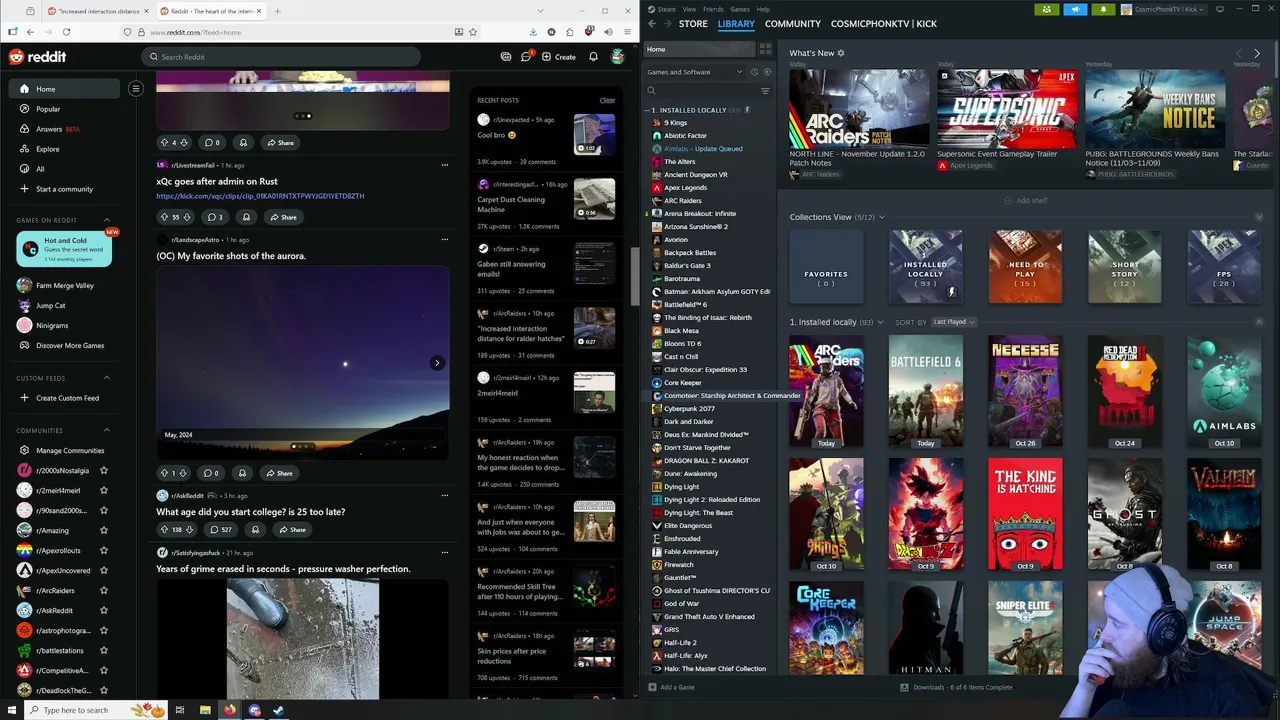The height and width of the screenshot is (720, 1280).
Task: Open the Reddit chat icon with notification badge
Action: 526,57
